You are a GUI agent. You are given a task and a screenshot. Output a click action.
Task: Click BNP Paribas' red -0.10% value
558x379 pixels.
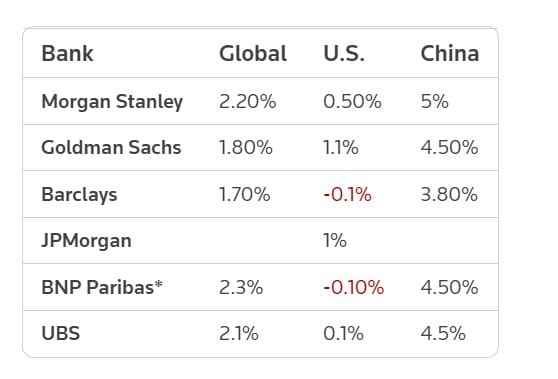(x=353, y=288)
